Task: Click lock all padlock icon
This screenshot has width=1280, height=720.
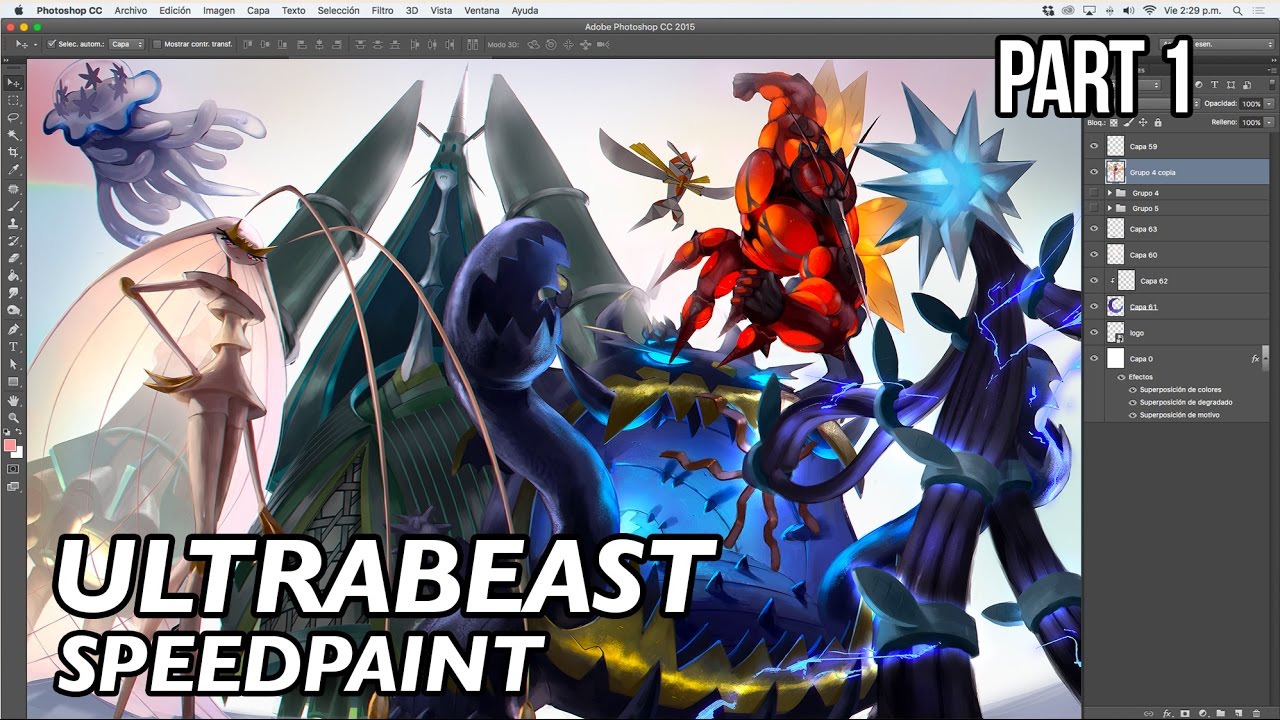Action: coord(1158,123)
